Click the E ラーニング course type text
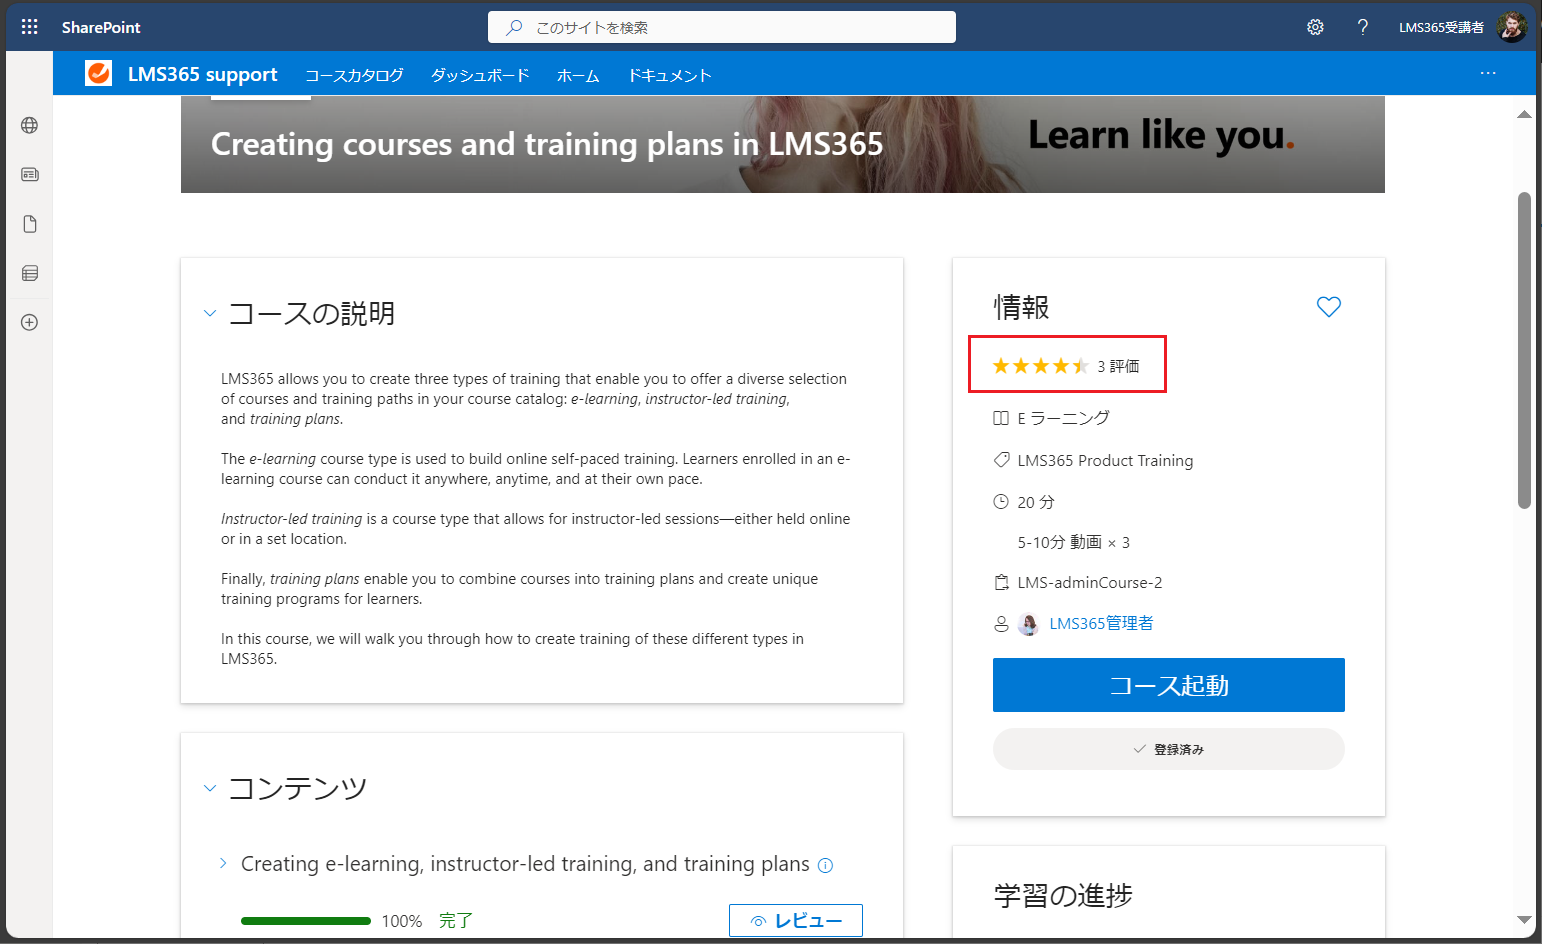Viewport: 1542px width, 944px height. point(1063,418)
